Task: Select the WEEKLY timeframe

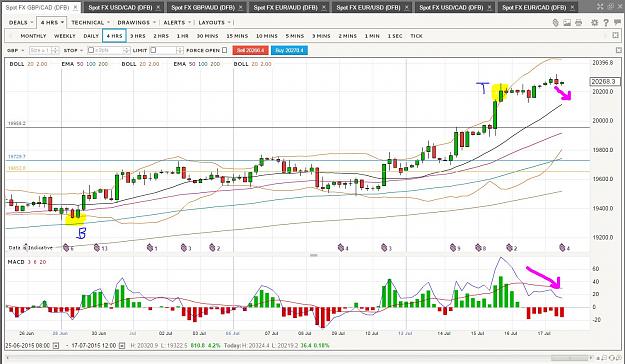Action: pyautogui.click(x=65, y=36)
